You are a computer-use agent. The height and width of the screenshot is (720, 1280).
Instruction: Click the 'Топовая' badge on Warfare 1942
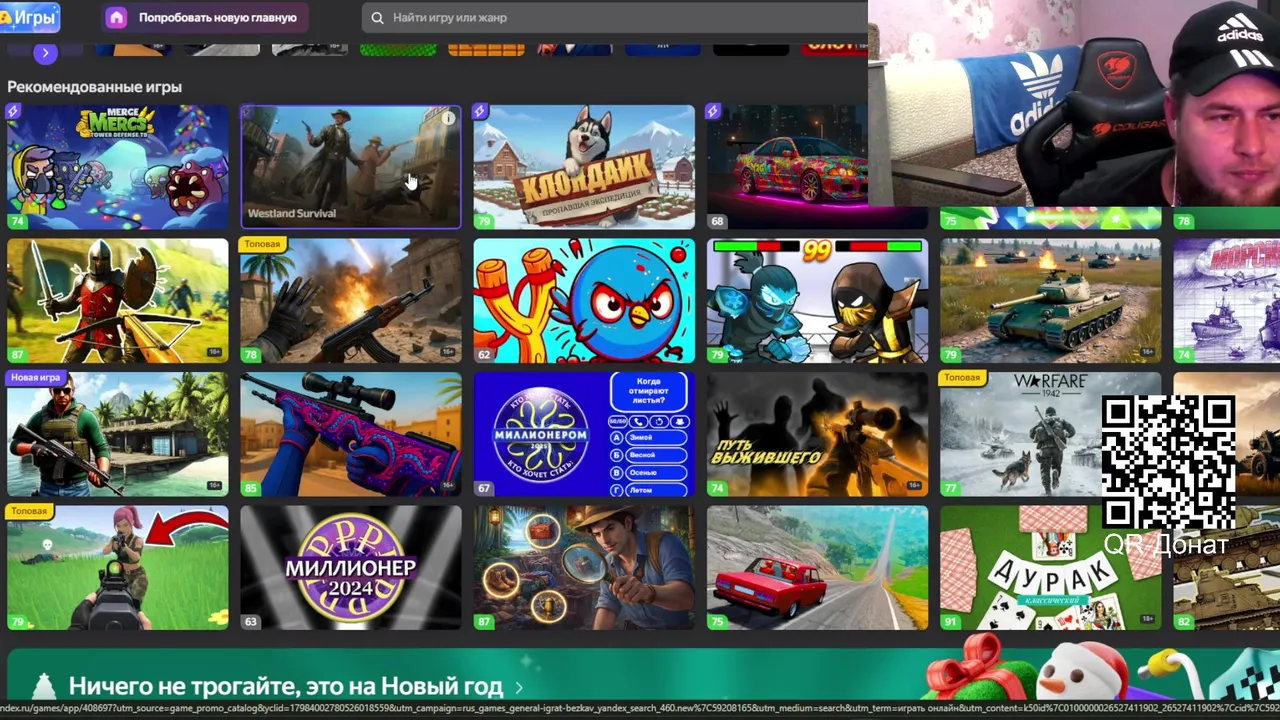[962, 378]
